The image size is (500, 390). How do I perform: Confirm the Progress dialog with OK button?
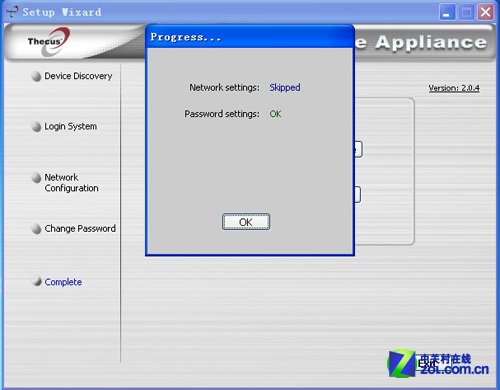(x=246, y=222)
